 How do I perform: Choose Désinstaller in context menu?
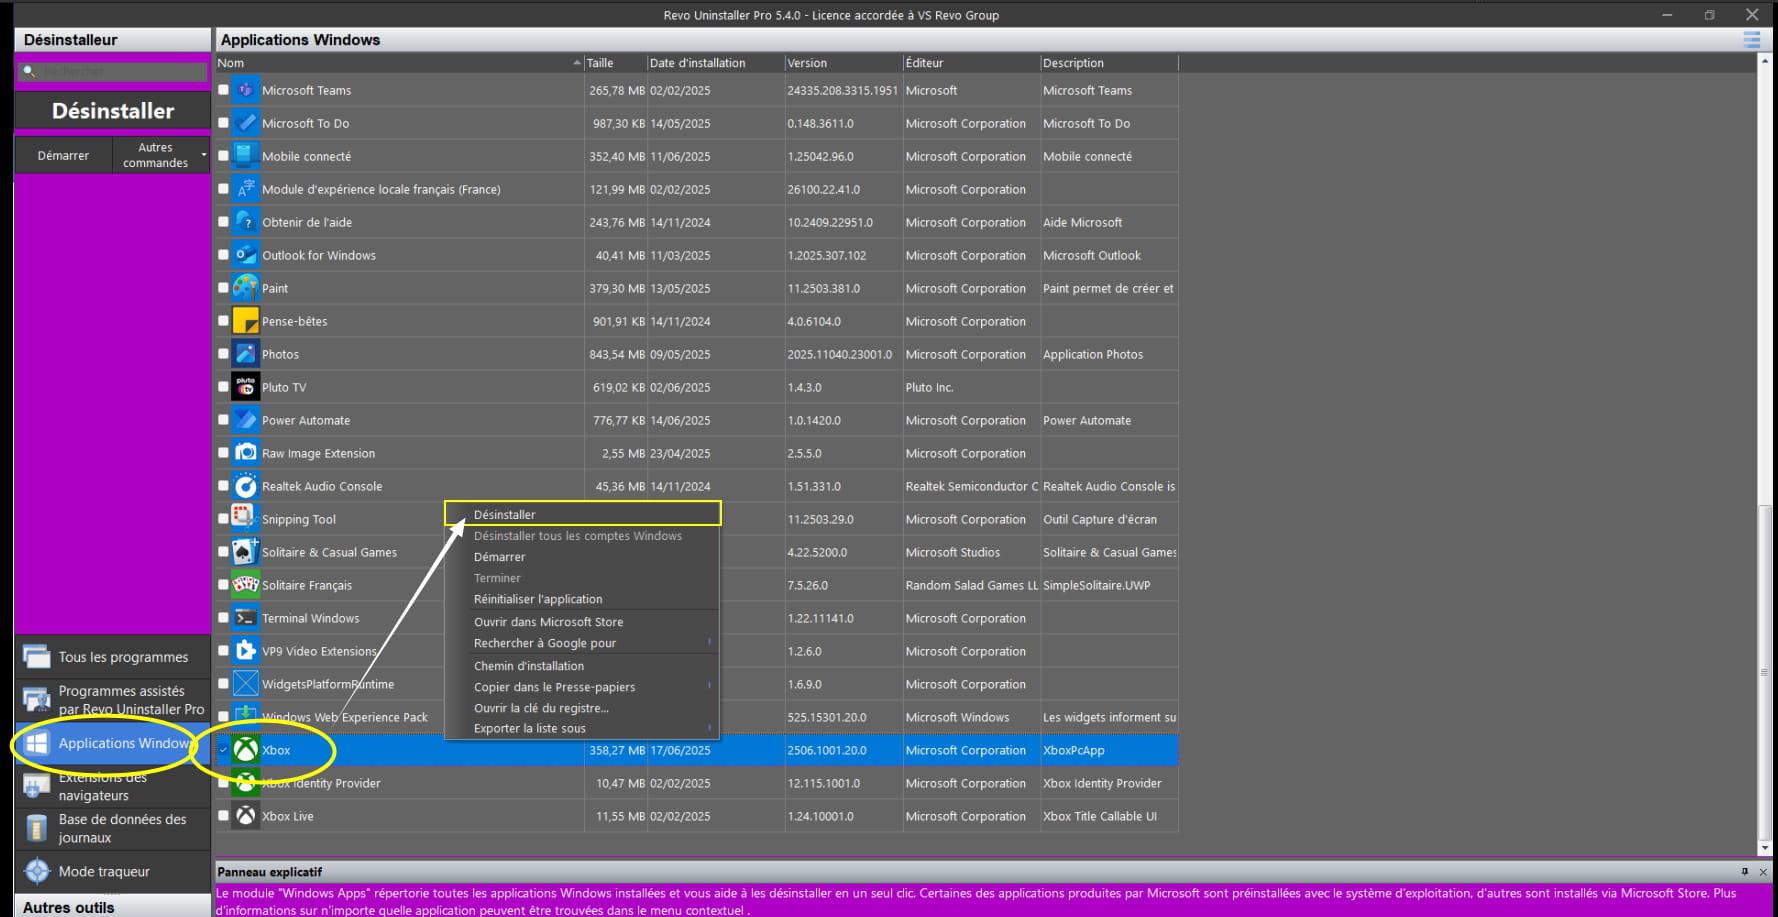tap(582, 514)
